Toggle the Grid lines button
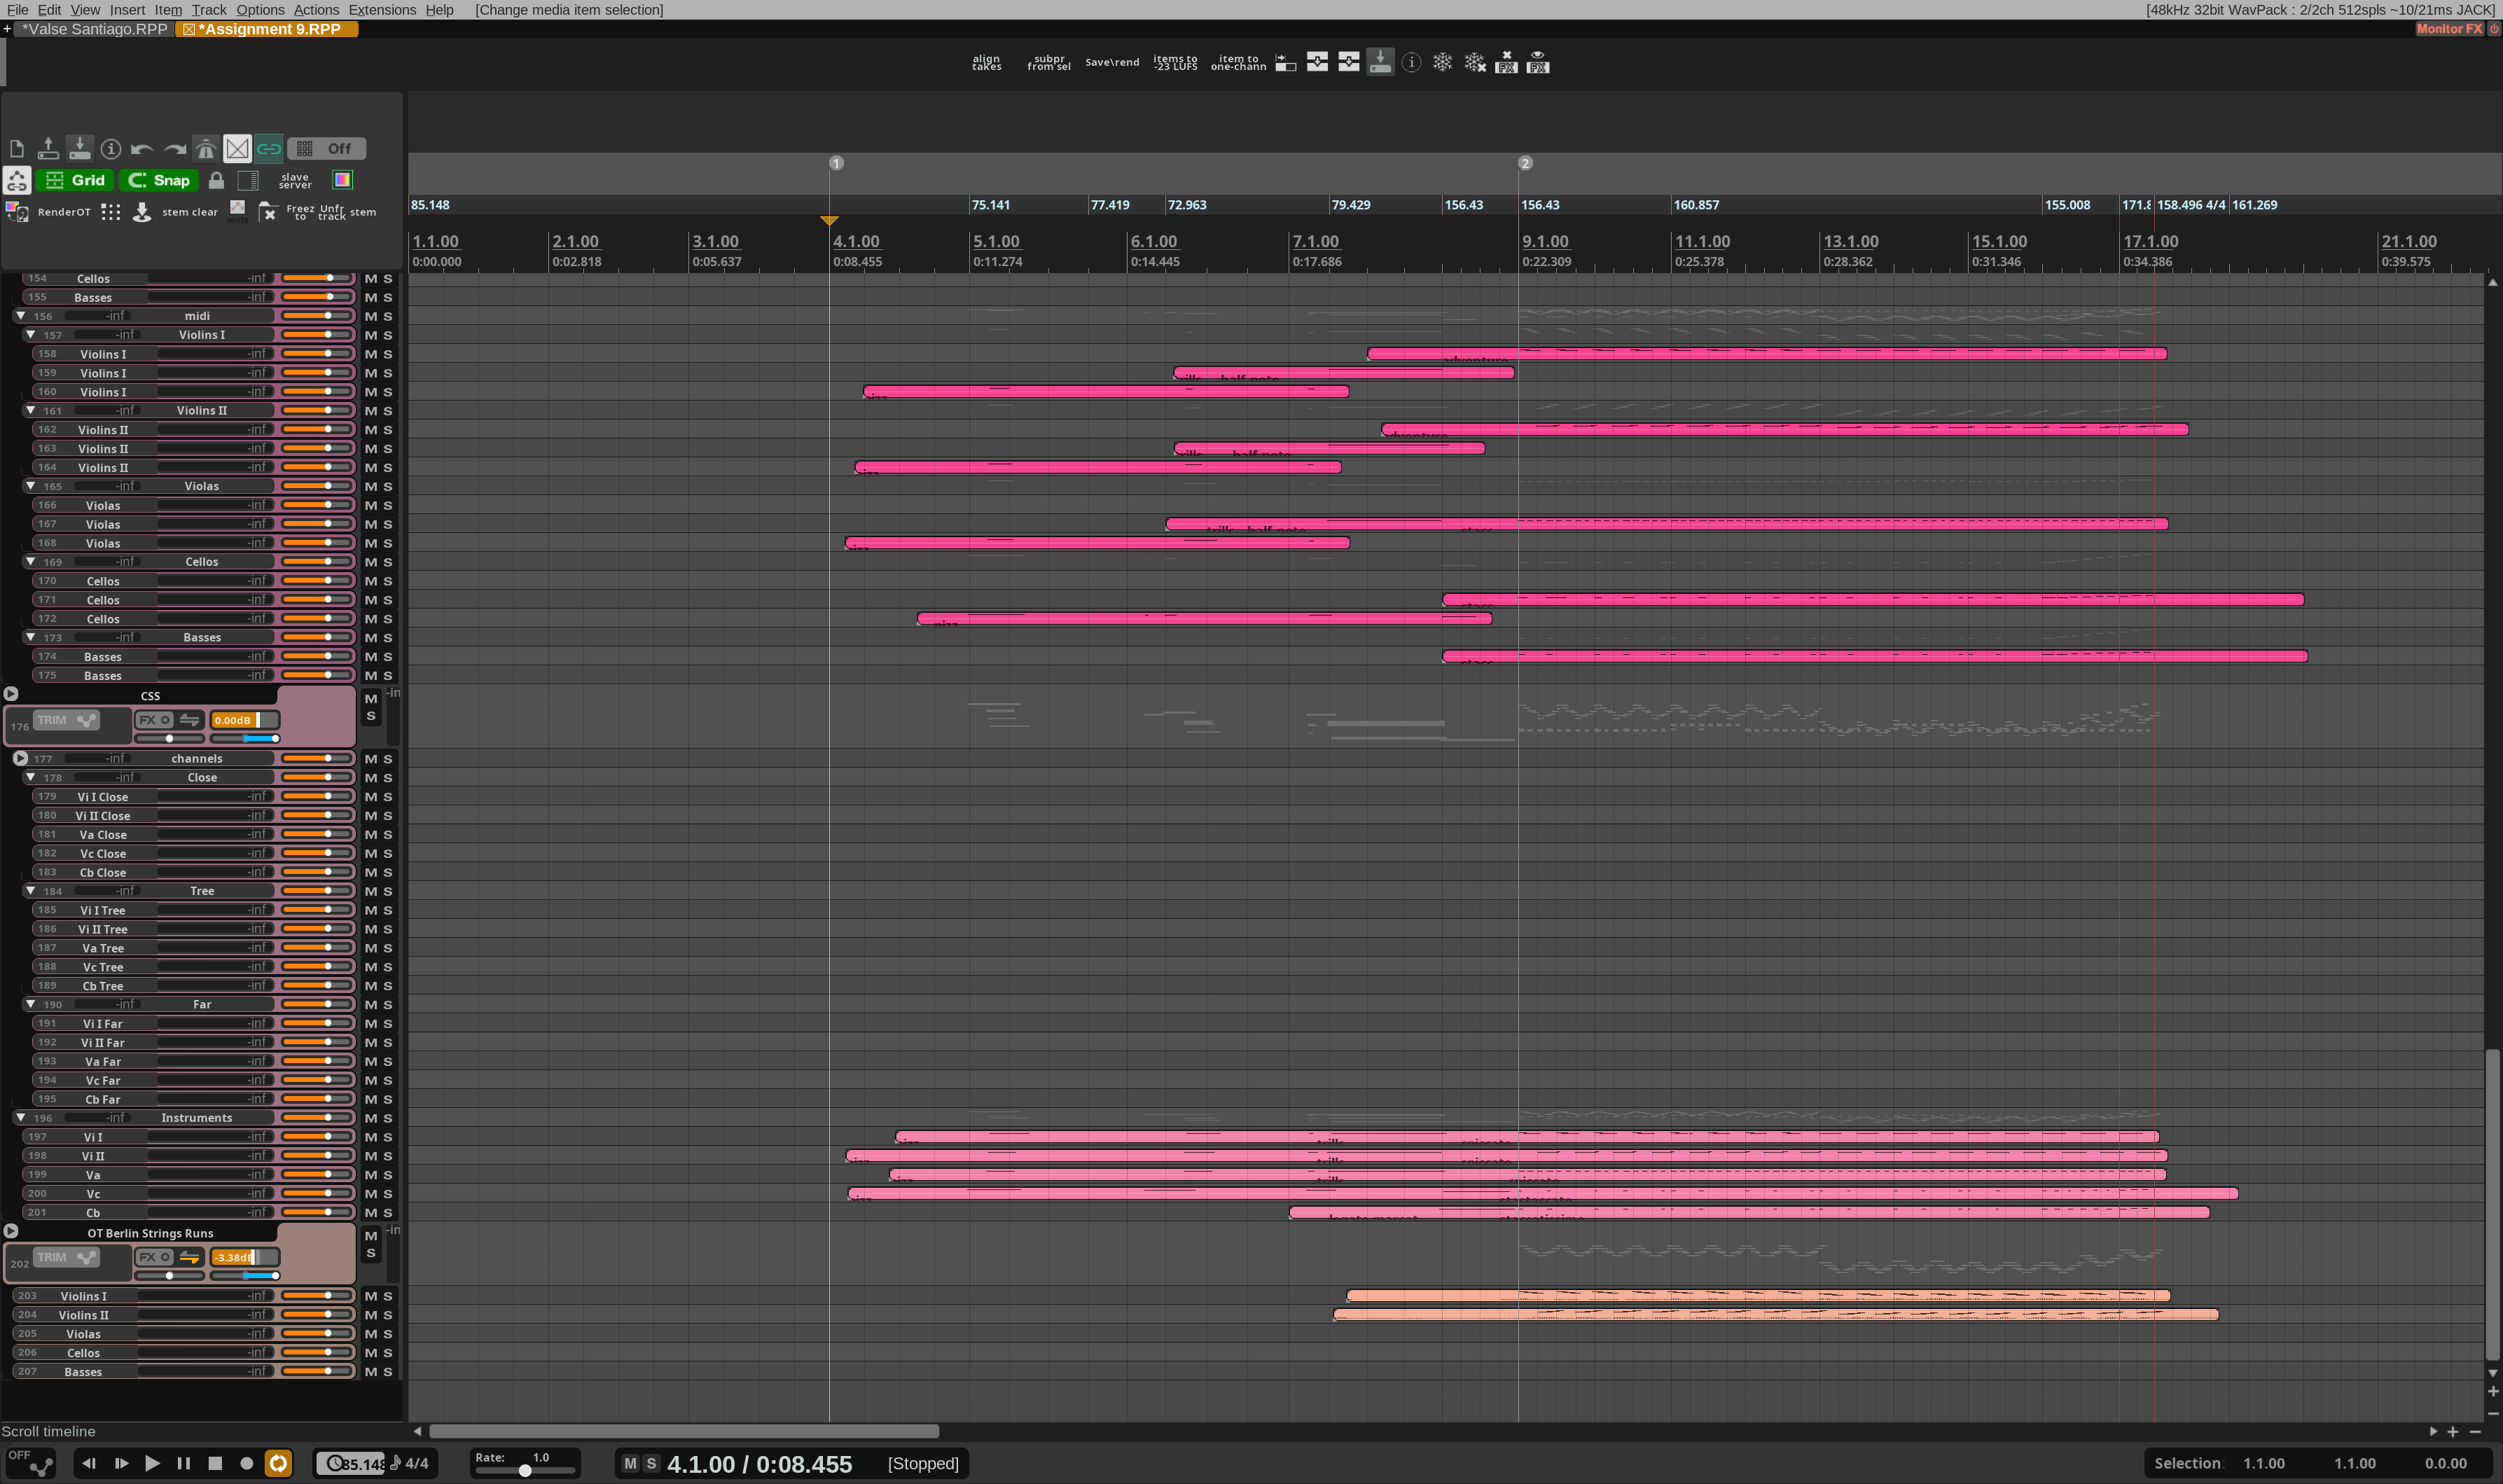The height and width of the screenshot is (1484, 2503). click(75, 180)
